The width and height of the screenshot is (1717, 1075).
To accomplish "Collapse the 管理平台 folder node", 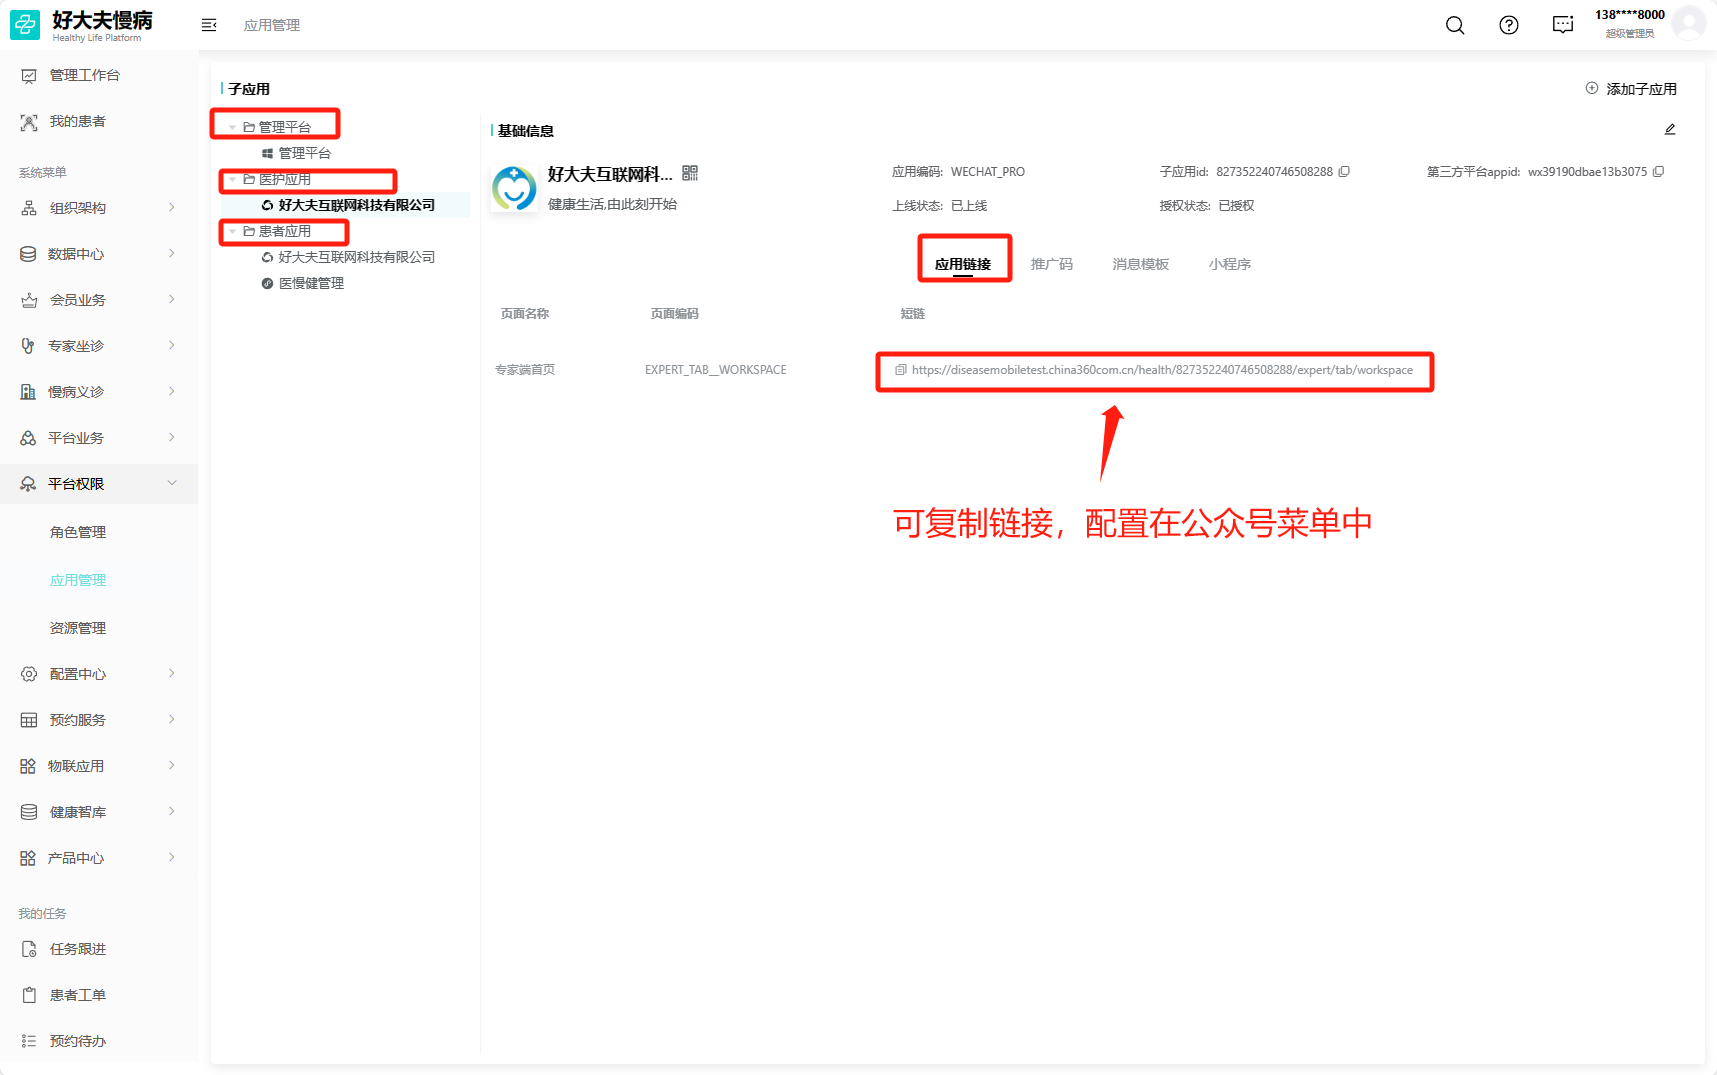I will [x=233, y=127].
